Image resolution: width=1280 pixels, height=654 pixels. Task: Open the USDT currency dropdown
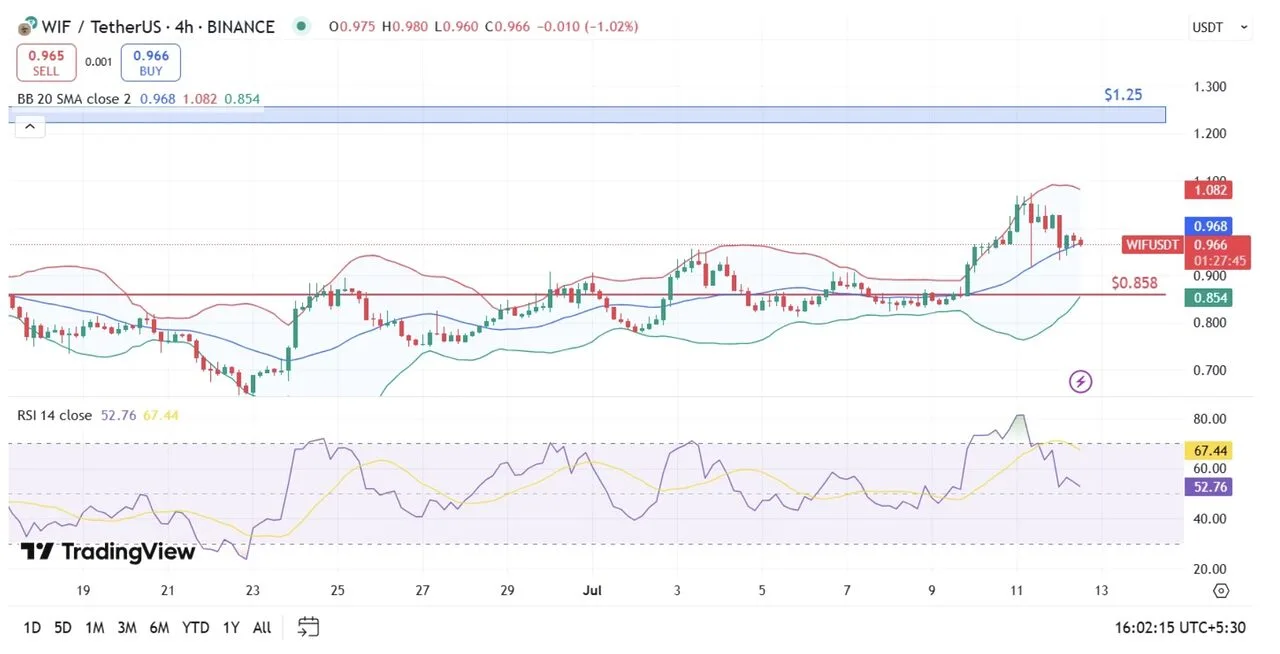1220,28
